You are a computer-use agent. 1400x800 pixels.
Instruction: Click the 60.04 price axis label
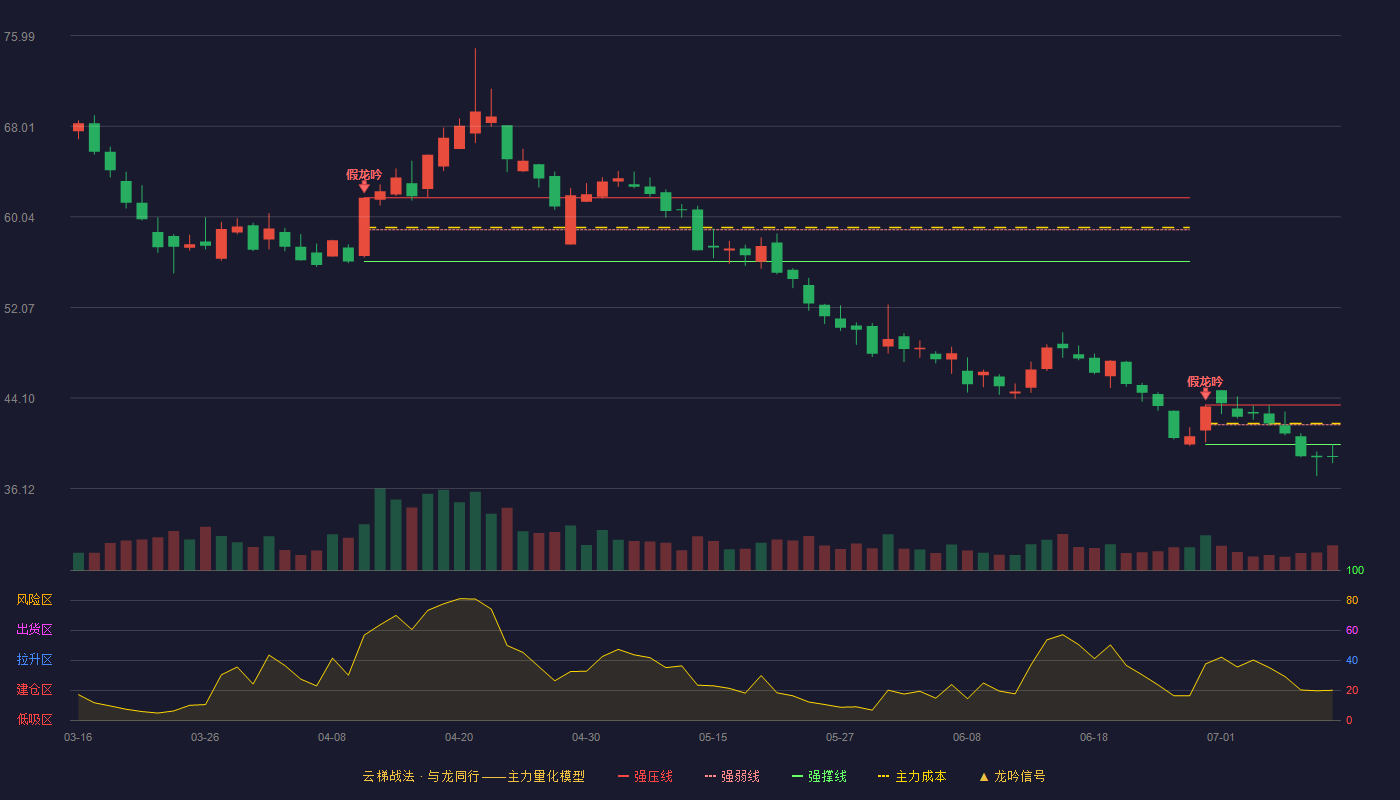tap(19, 218)
